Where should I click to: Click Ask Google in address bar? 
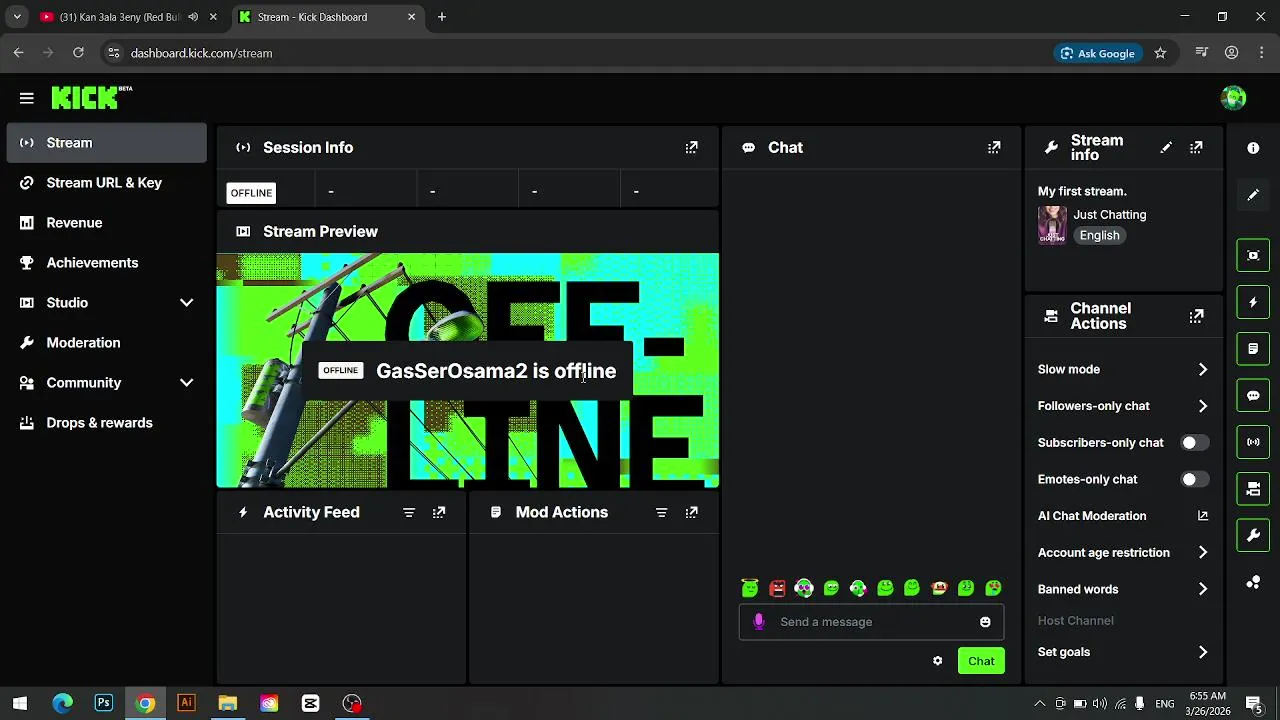tap(1097, 53)
